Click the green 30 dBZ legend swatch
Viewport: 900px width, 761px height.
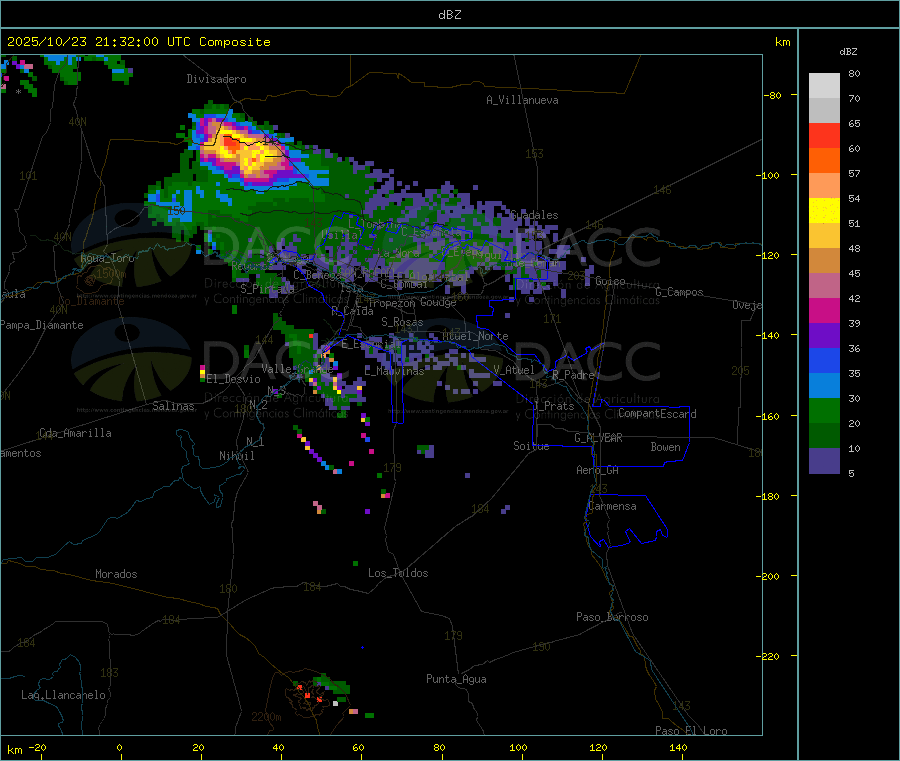click(824, 410)
